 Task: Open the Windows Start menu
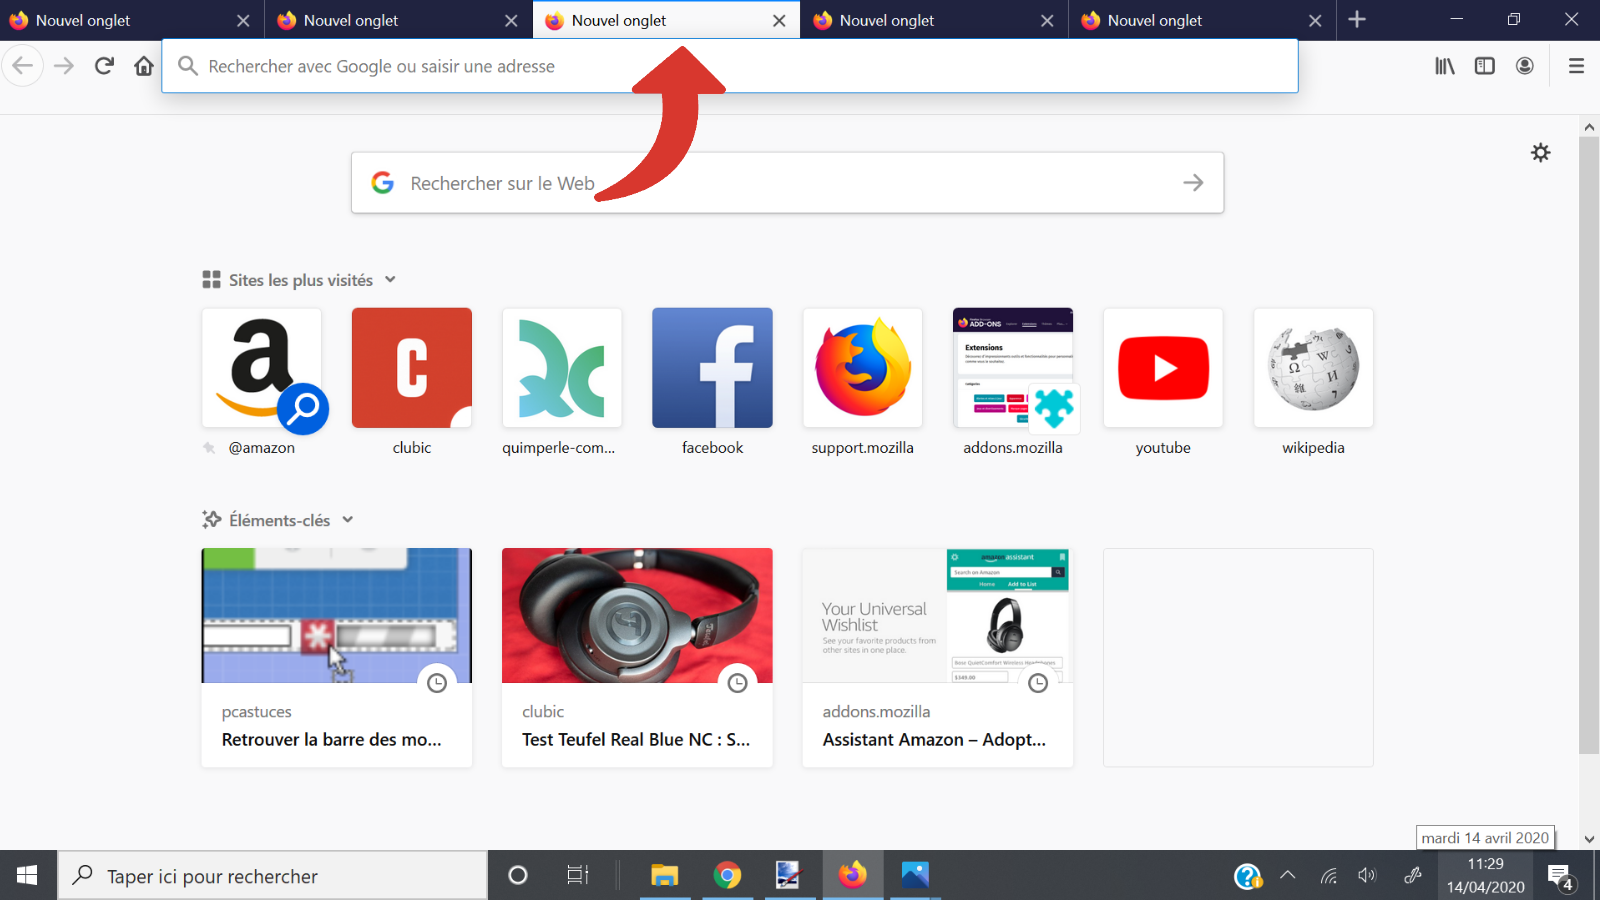coord(27,875)
